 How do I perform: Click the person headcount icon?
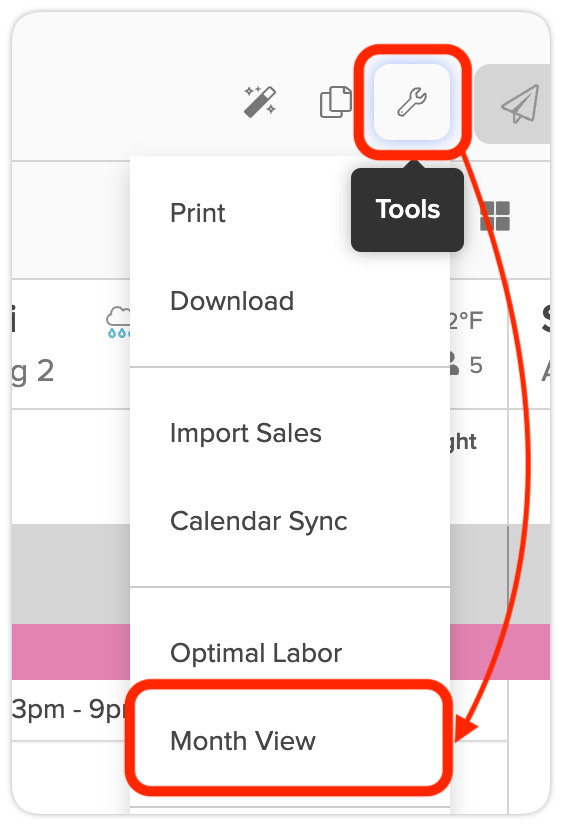coord(453,364)
